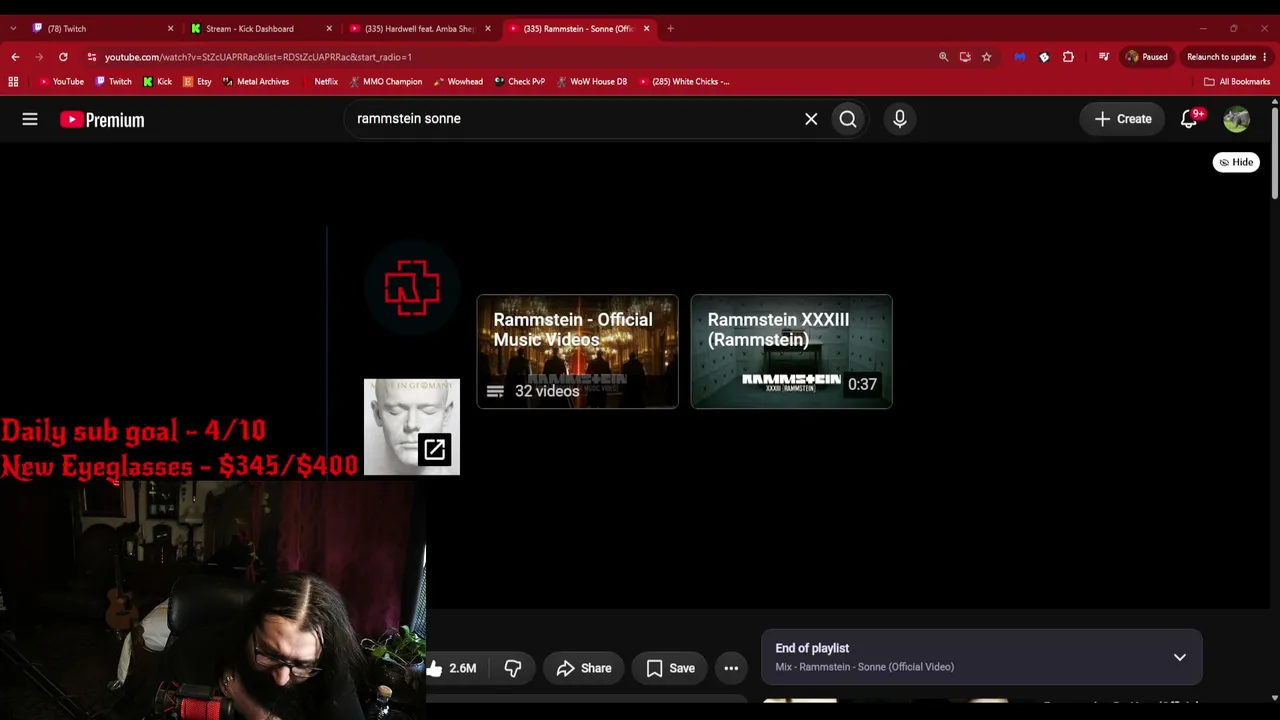Open Chrome apps grid in bookmarks bar
The height and width of the screenshot is (720, 1280).
click(x=13, y=82)
